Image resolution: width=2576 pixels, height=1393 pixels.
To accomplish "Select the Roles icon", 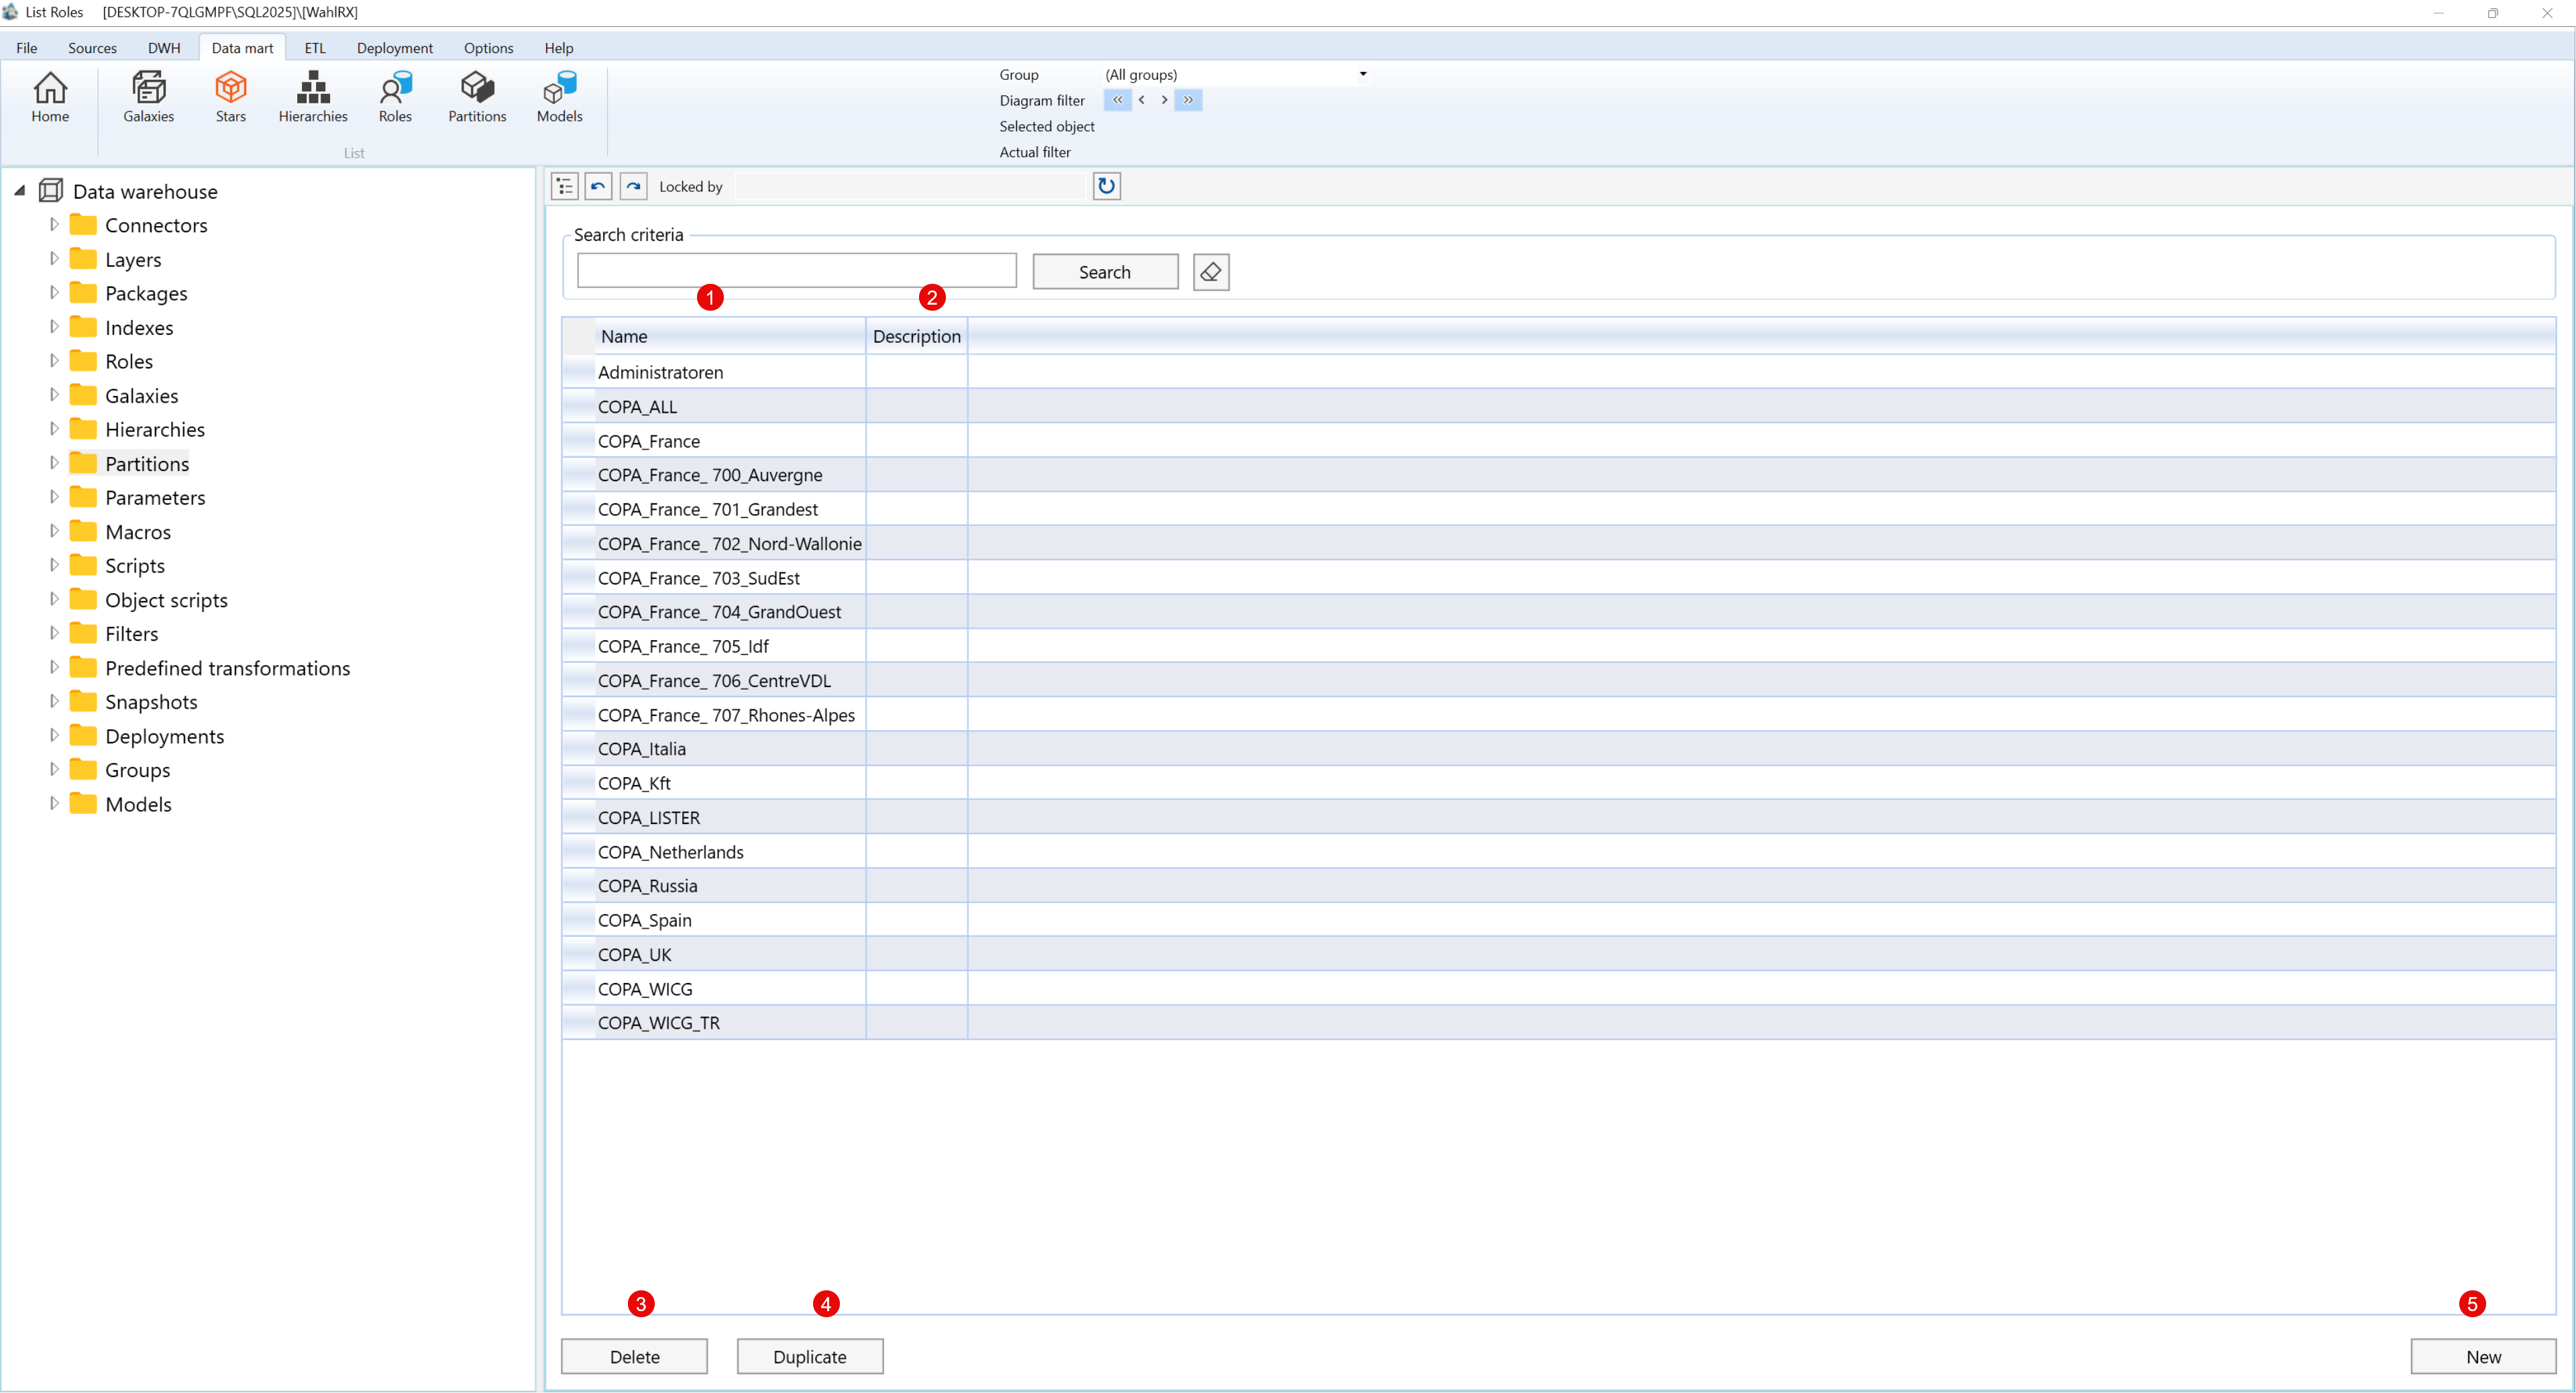I will click(395, 97).
